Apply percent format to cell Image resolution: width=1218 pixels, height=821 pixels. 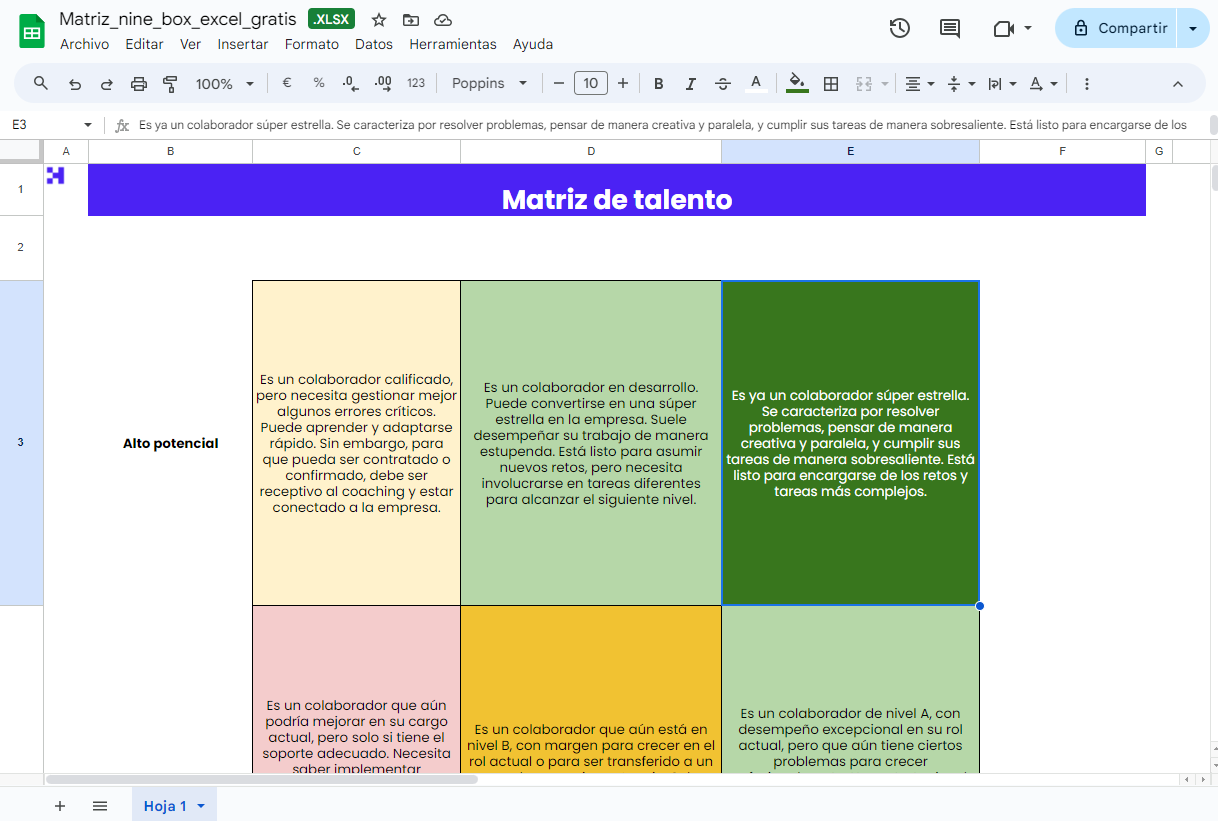(319, 83)
